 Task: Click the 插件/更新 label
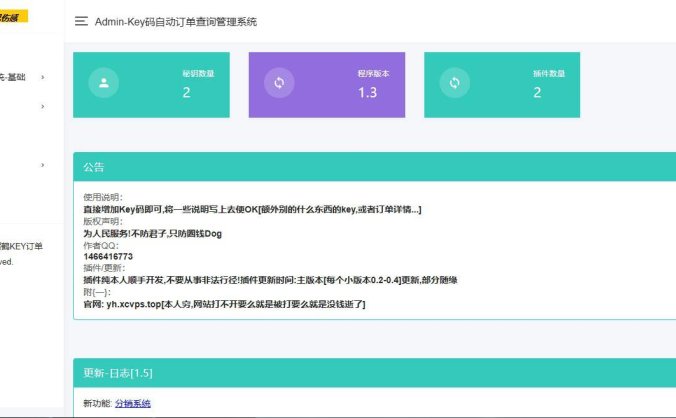(x=104, y=268)
